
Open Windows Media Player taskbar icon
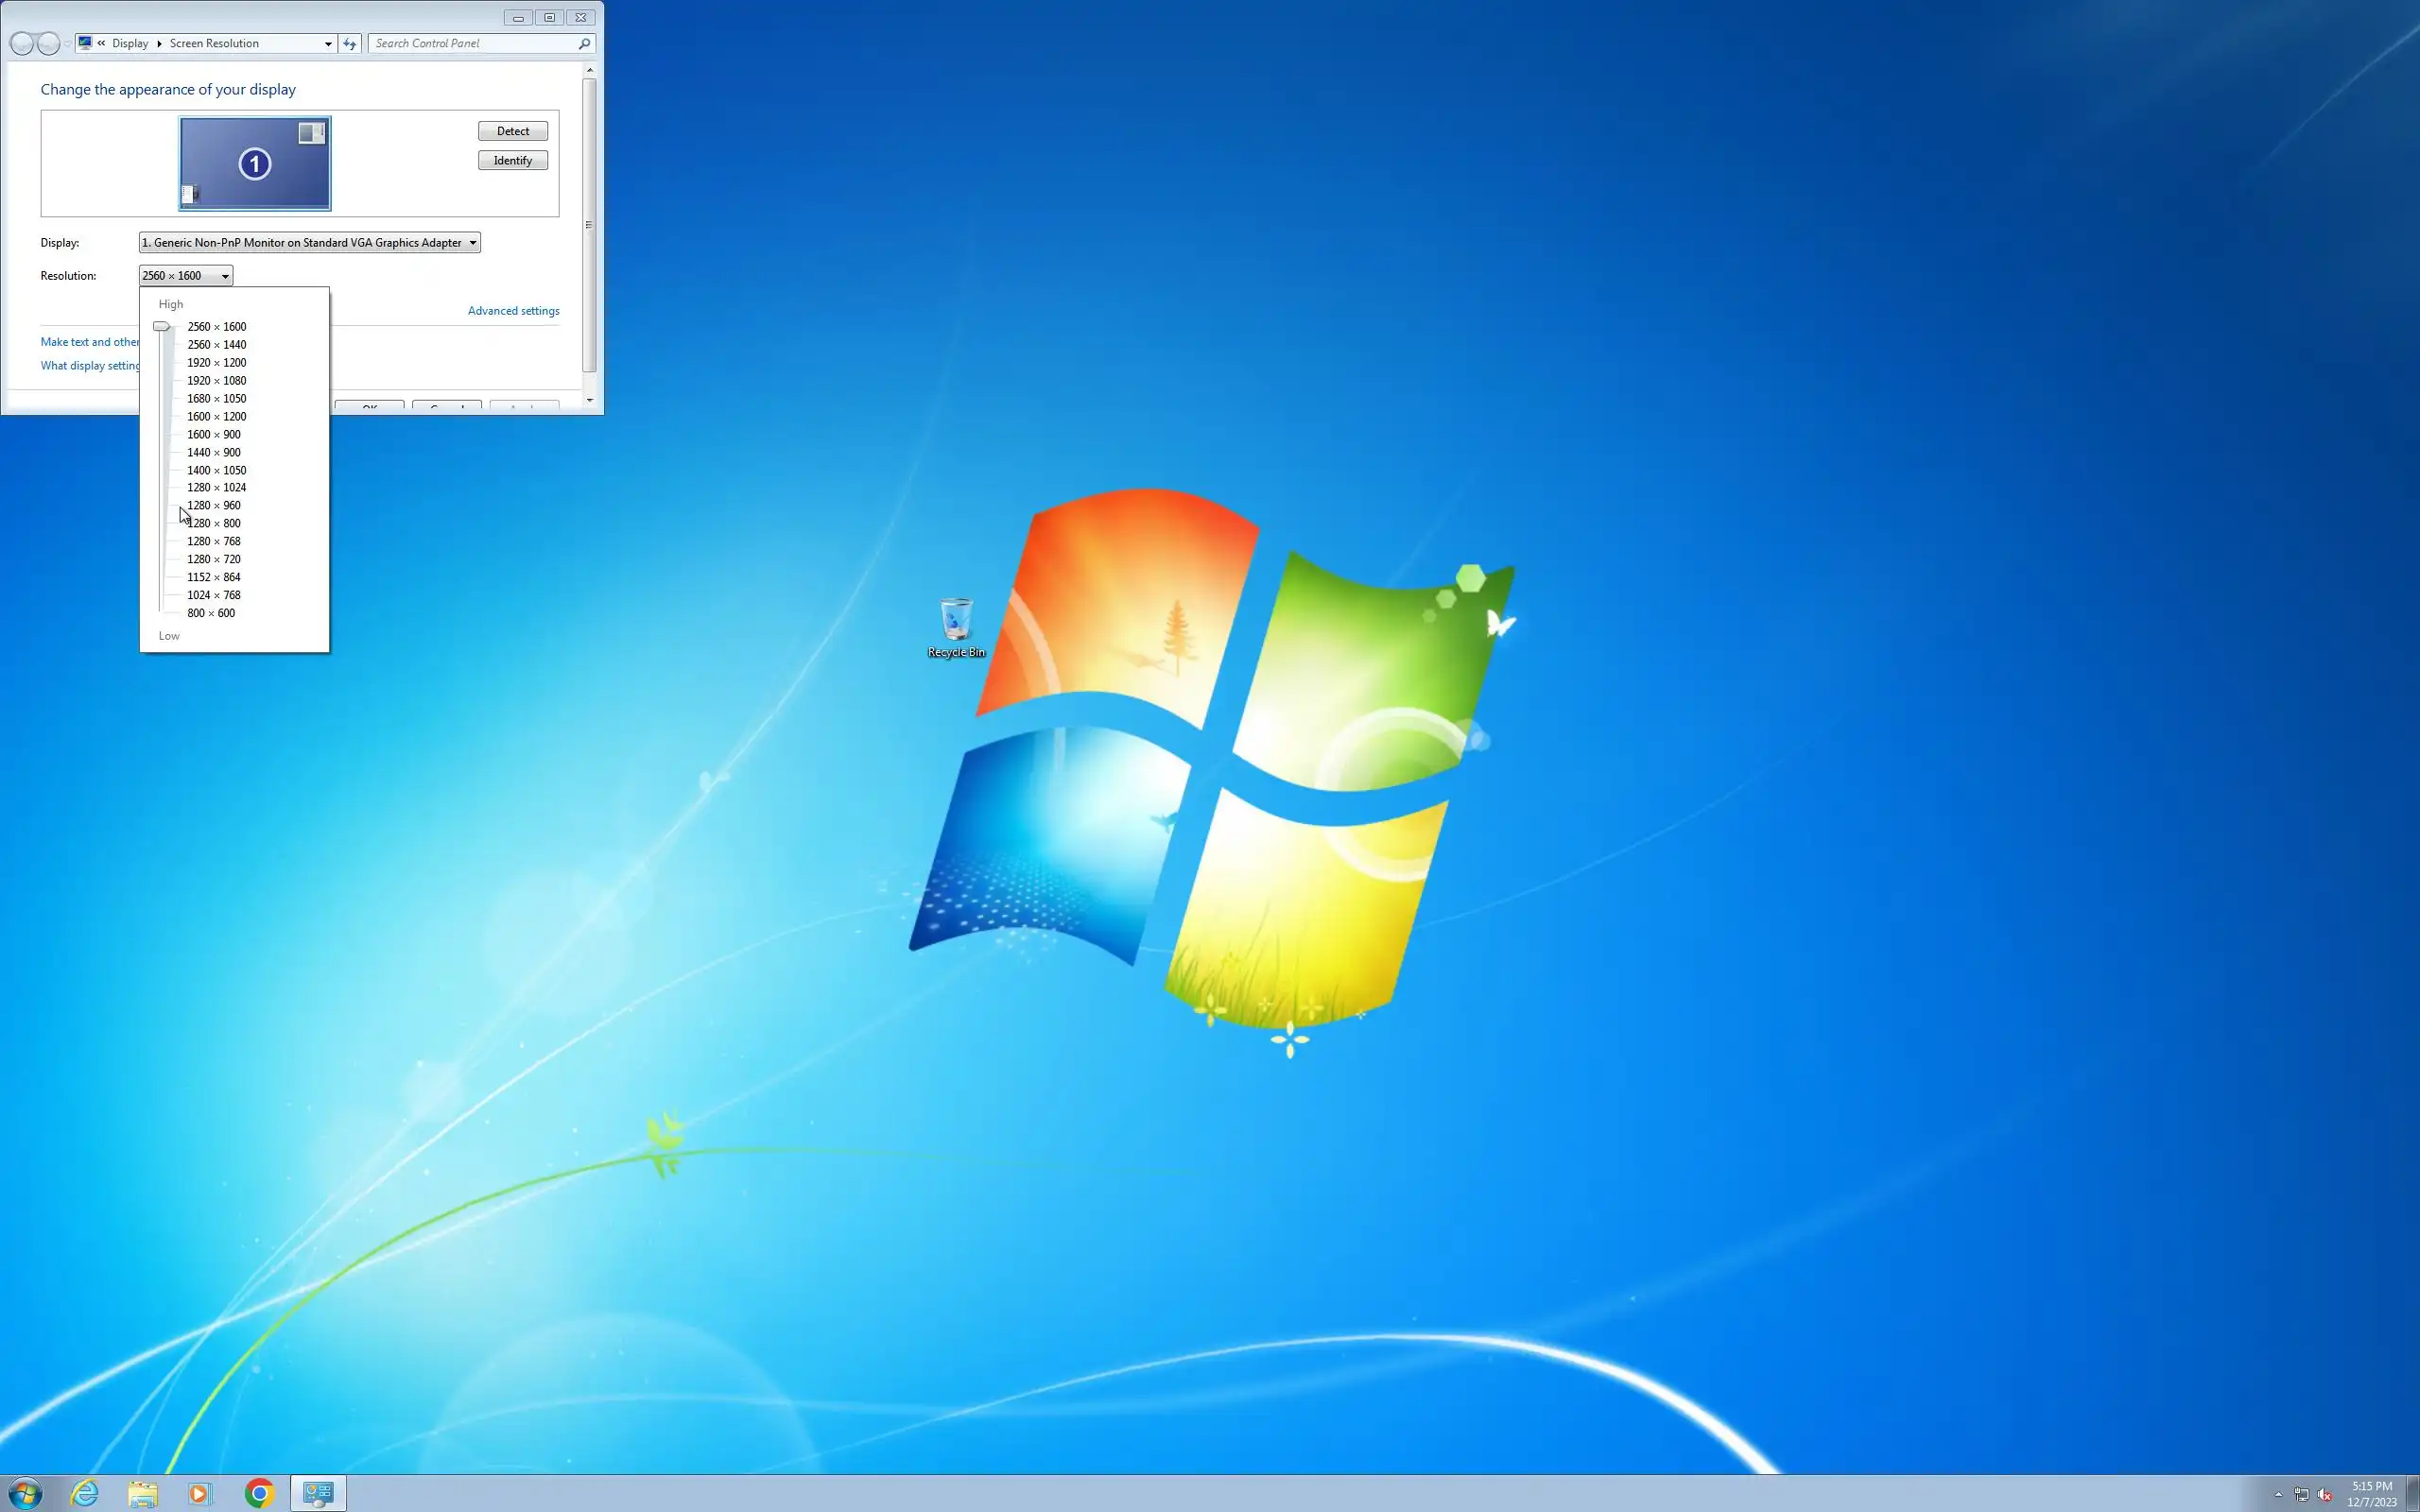tap(200, 1494)
